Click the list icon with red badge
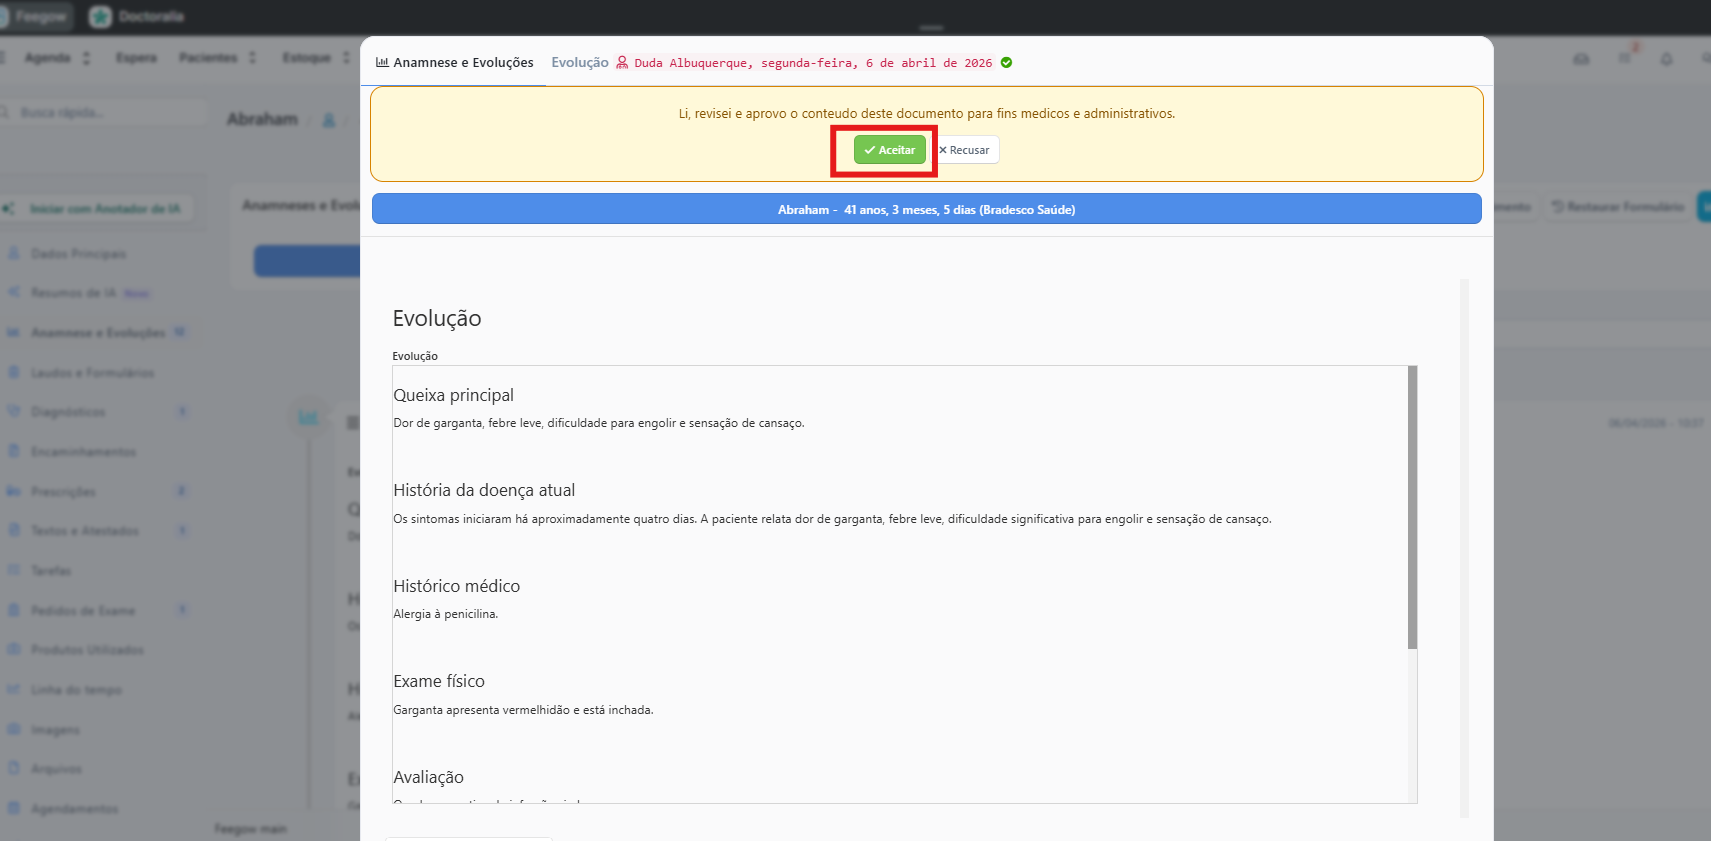 pos(1626,57)
